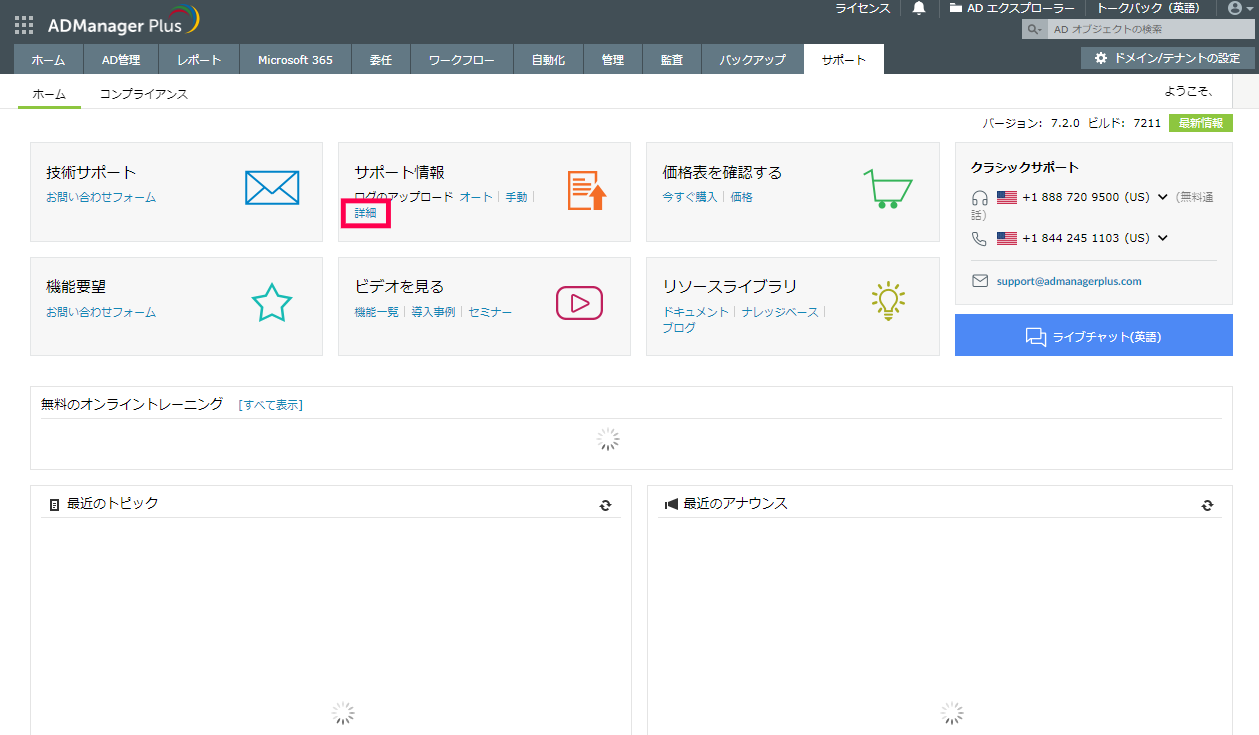Click the log upload document icon
The width and height of the screenshot is (1259, 735).
[x=587, y=190]
